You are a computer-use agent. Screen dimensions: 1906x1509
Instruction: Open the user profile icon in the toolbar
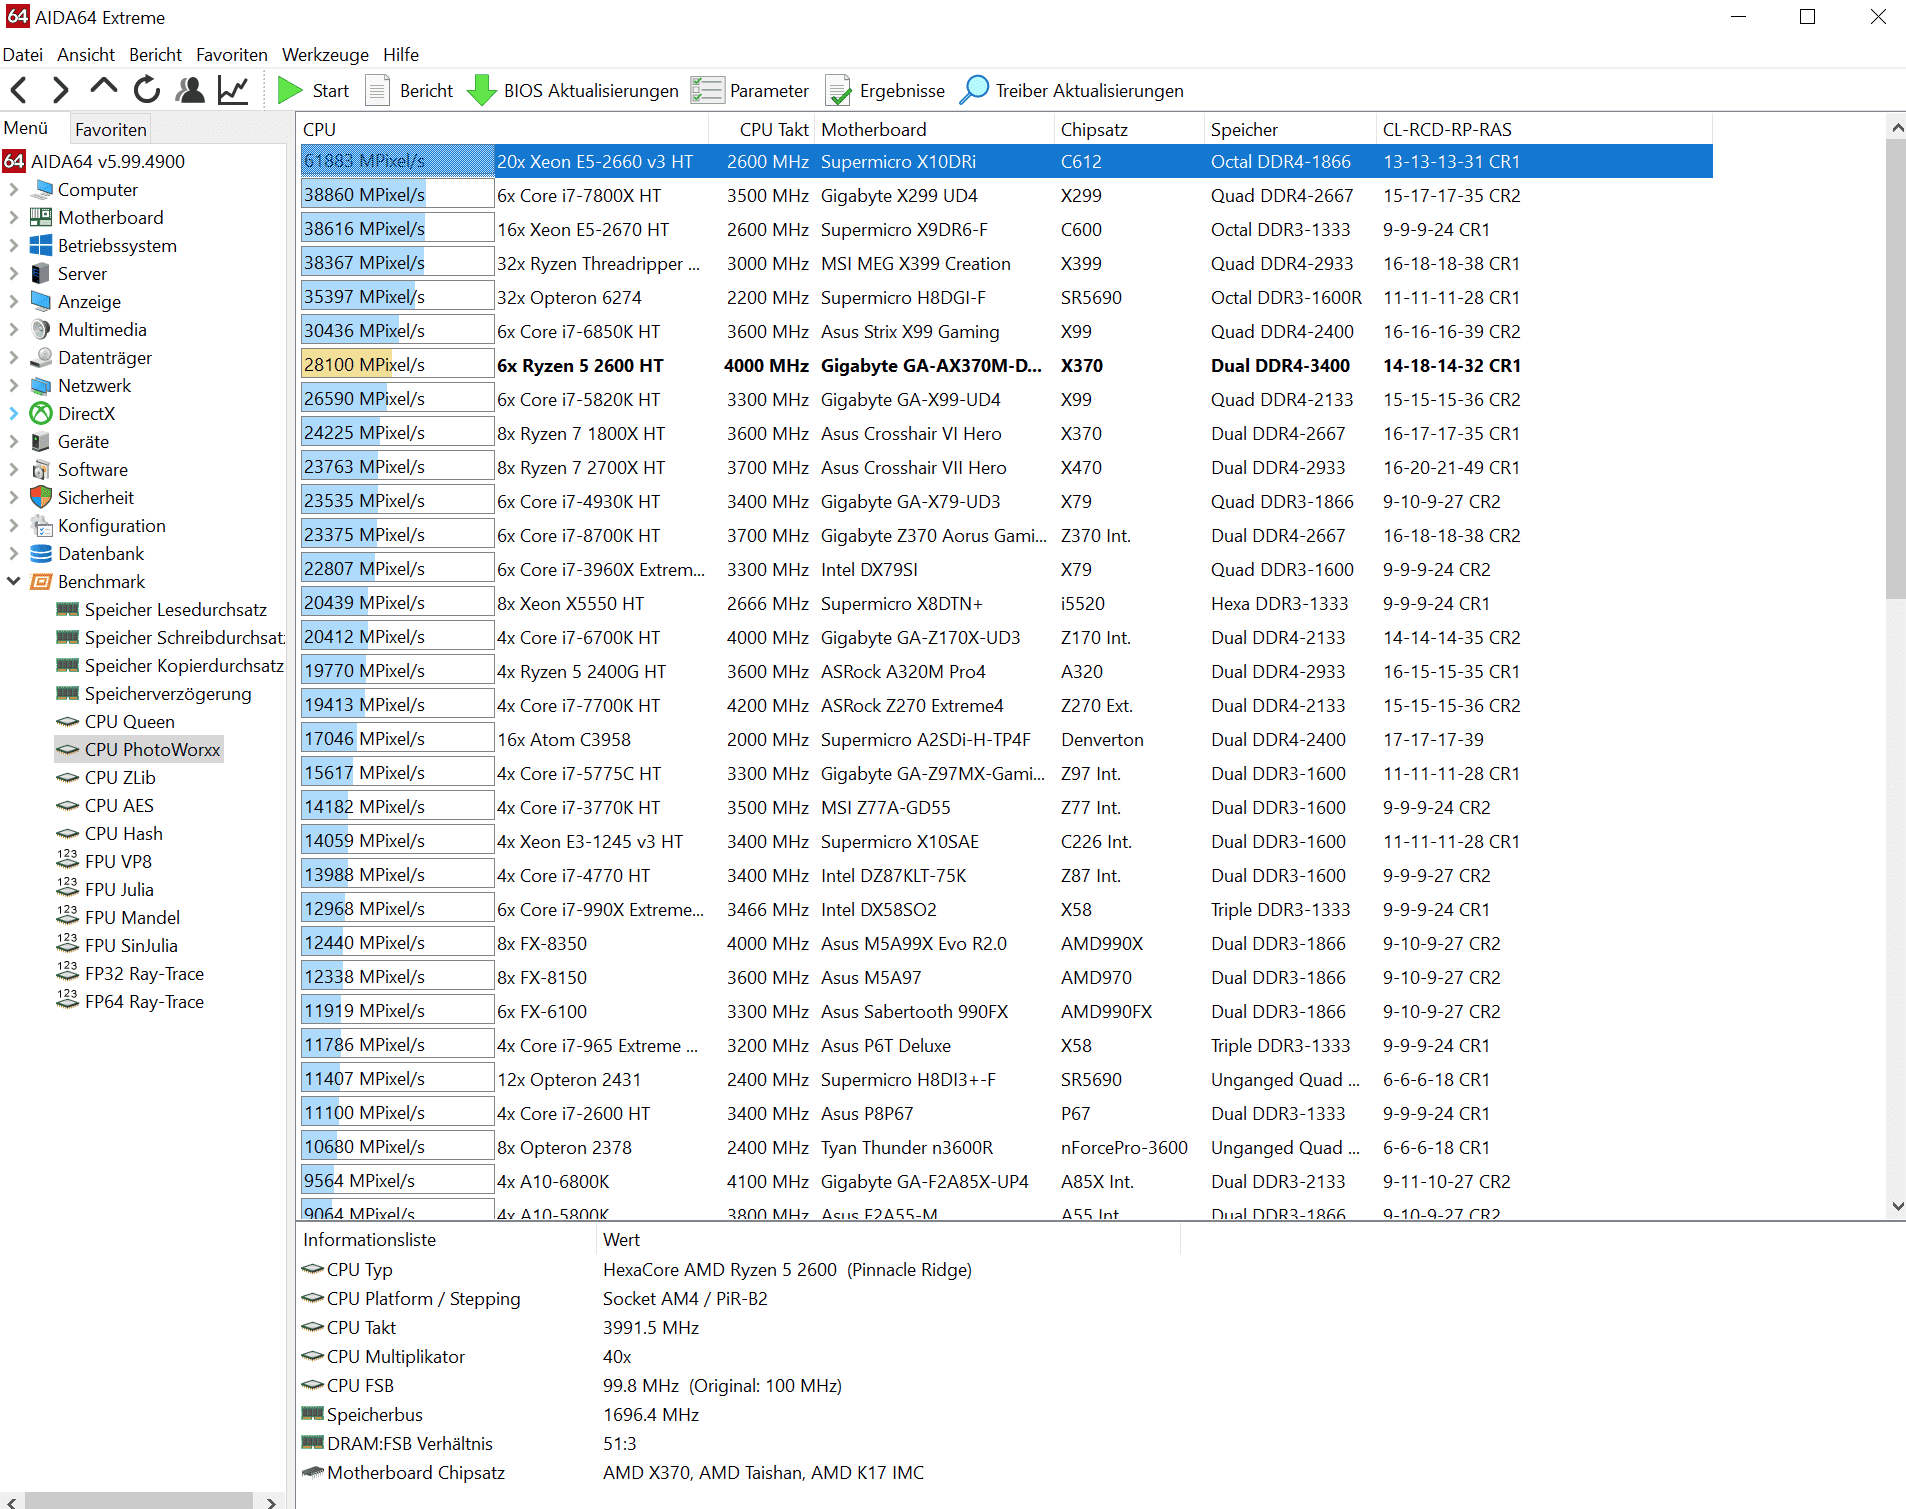tap(190, 90)
